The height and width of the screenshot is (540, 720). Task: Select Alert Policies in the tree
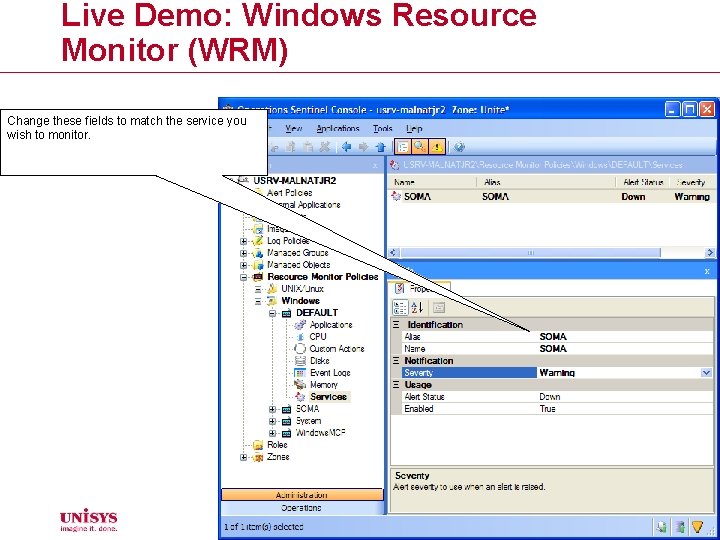pos(289,193)
